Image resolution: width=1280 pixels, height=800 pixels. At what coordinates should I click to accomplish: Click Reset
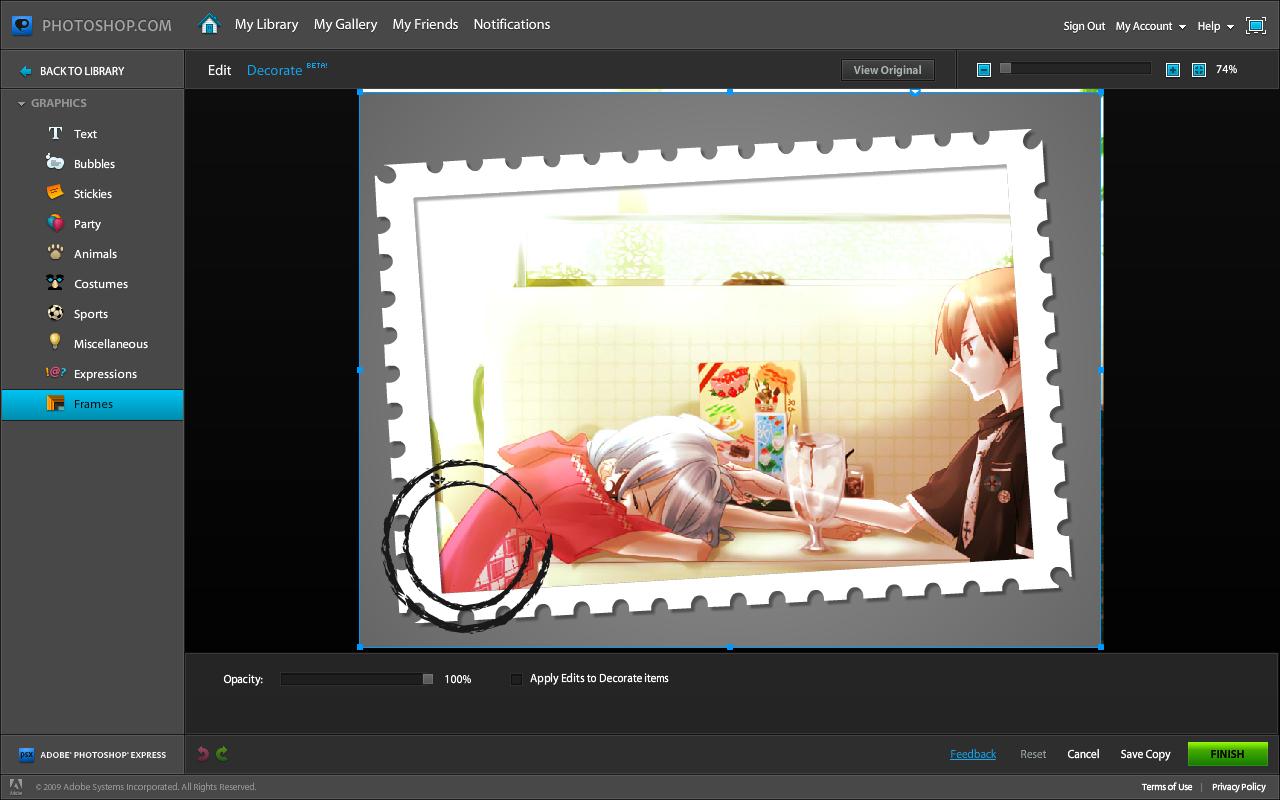[x=1033, y=754]
